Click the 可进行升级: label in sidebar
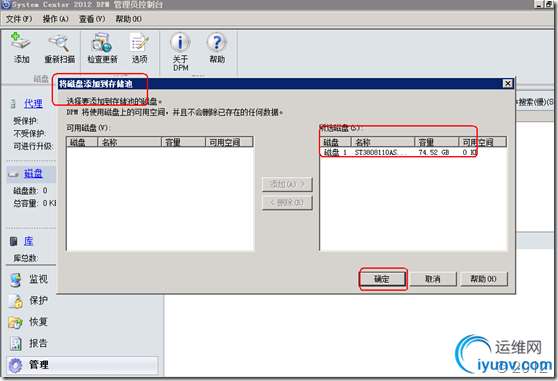 tap(33, 146)
